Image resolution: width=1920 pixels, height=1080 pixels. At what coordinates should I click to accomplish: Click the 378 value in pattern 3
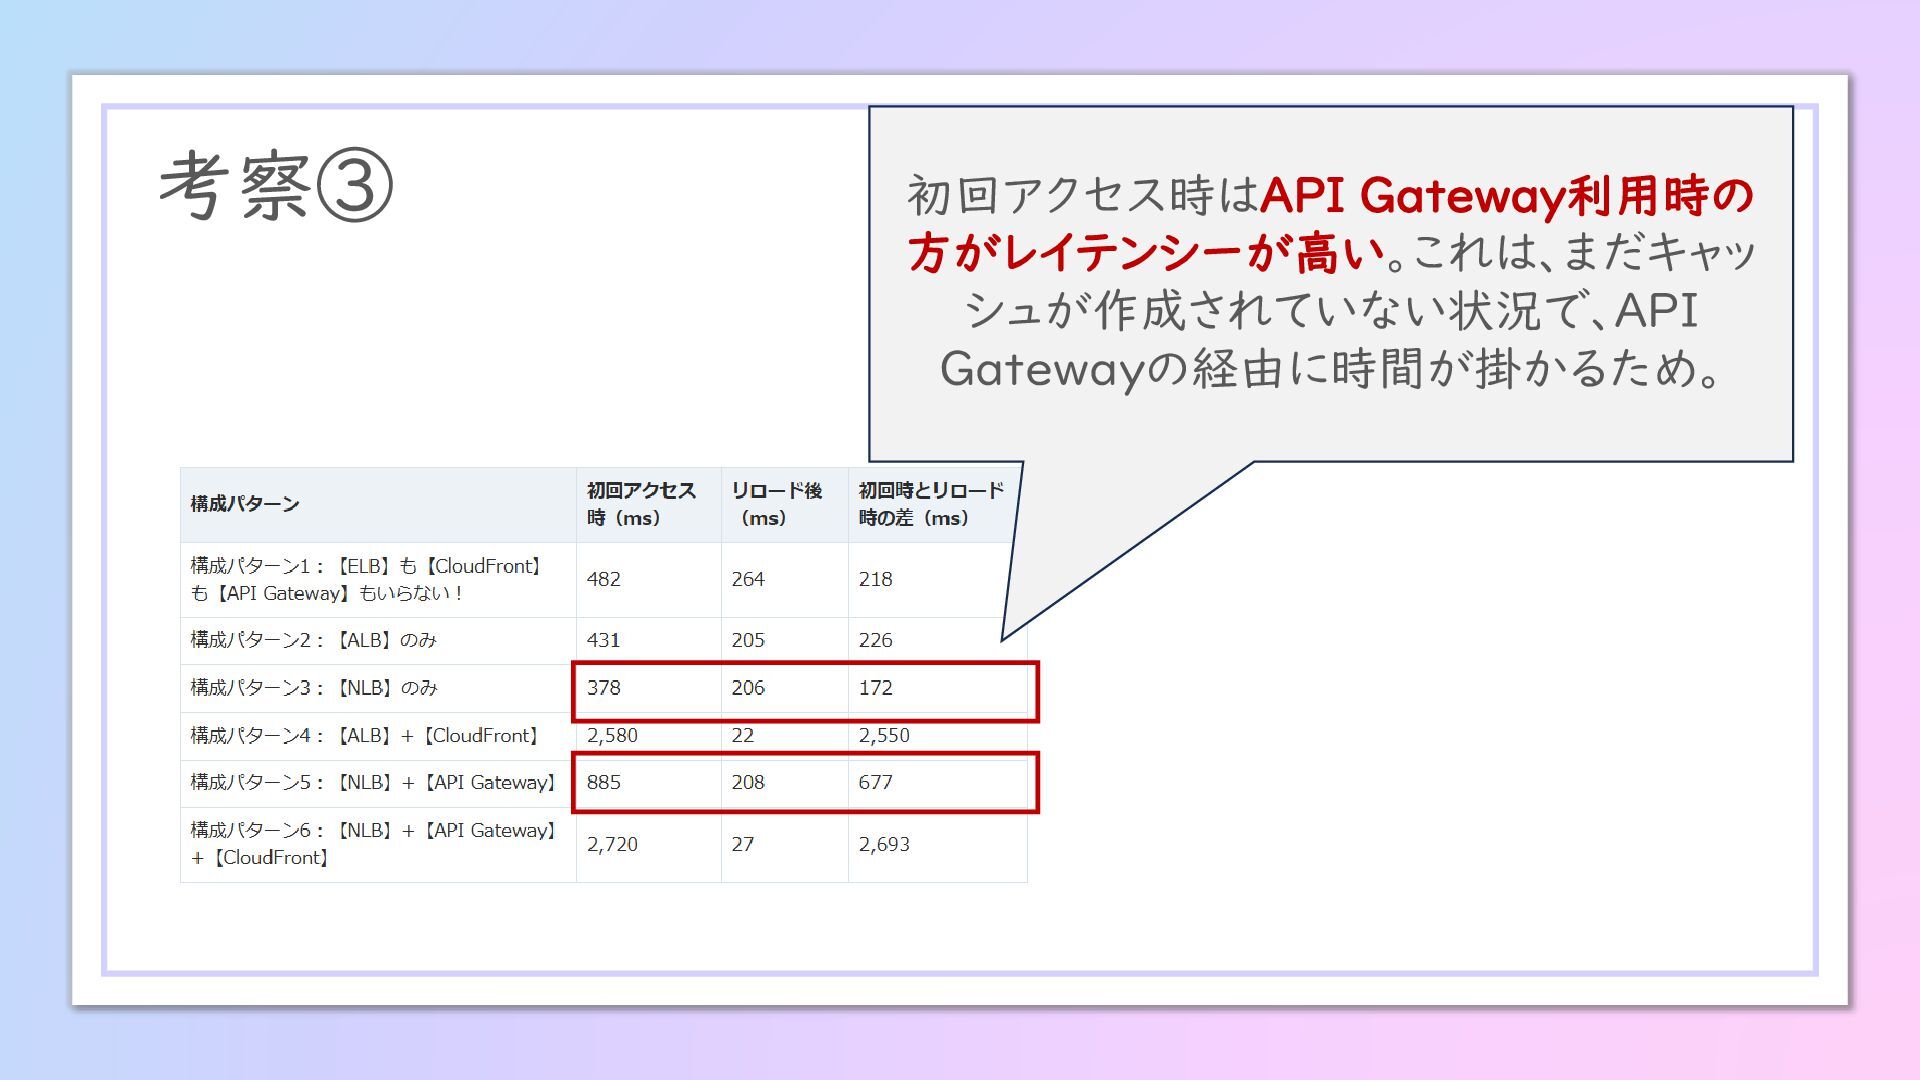(x=604, y=688)
